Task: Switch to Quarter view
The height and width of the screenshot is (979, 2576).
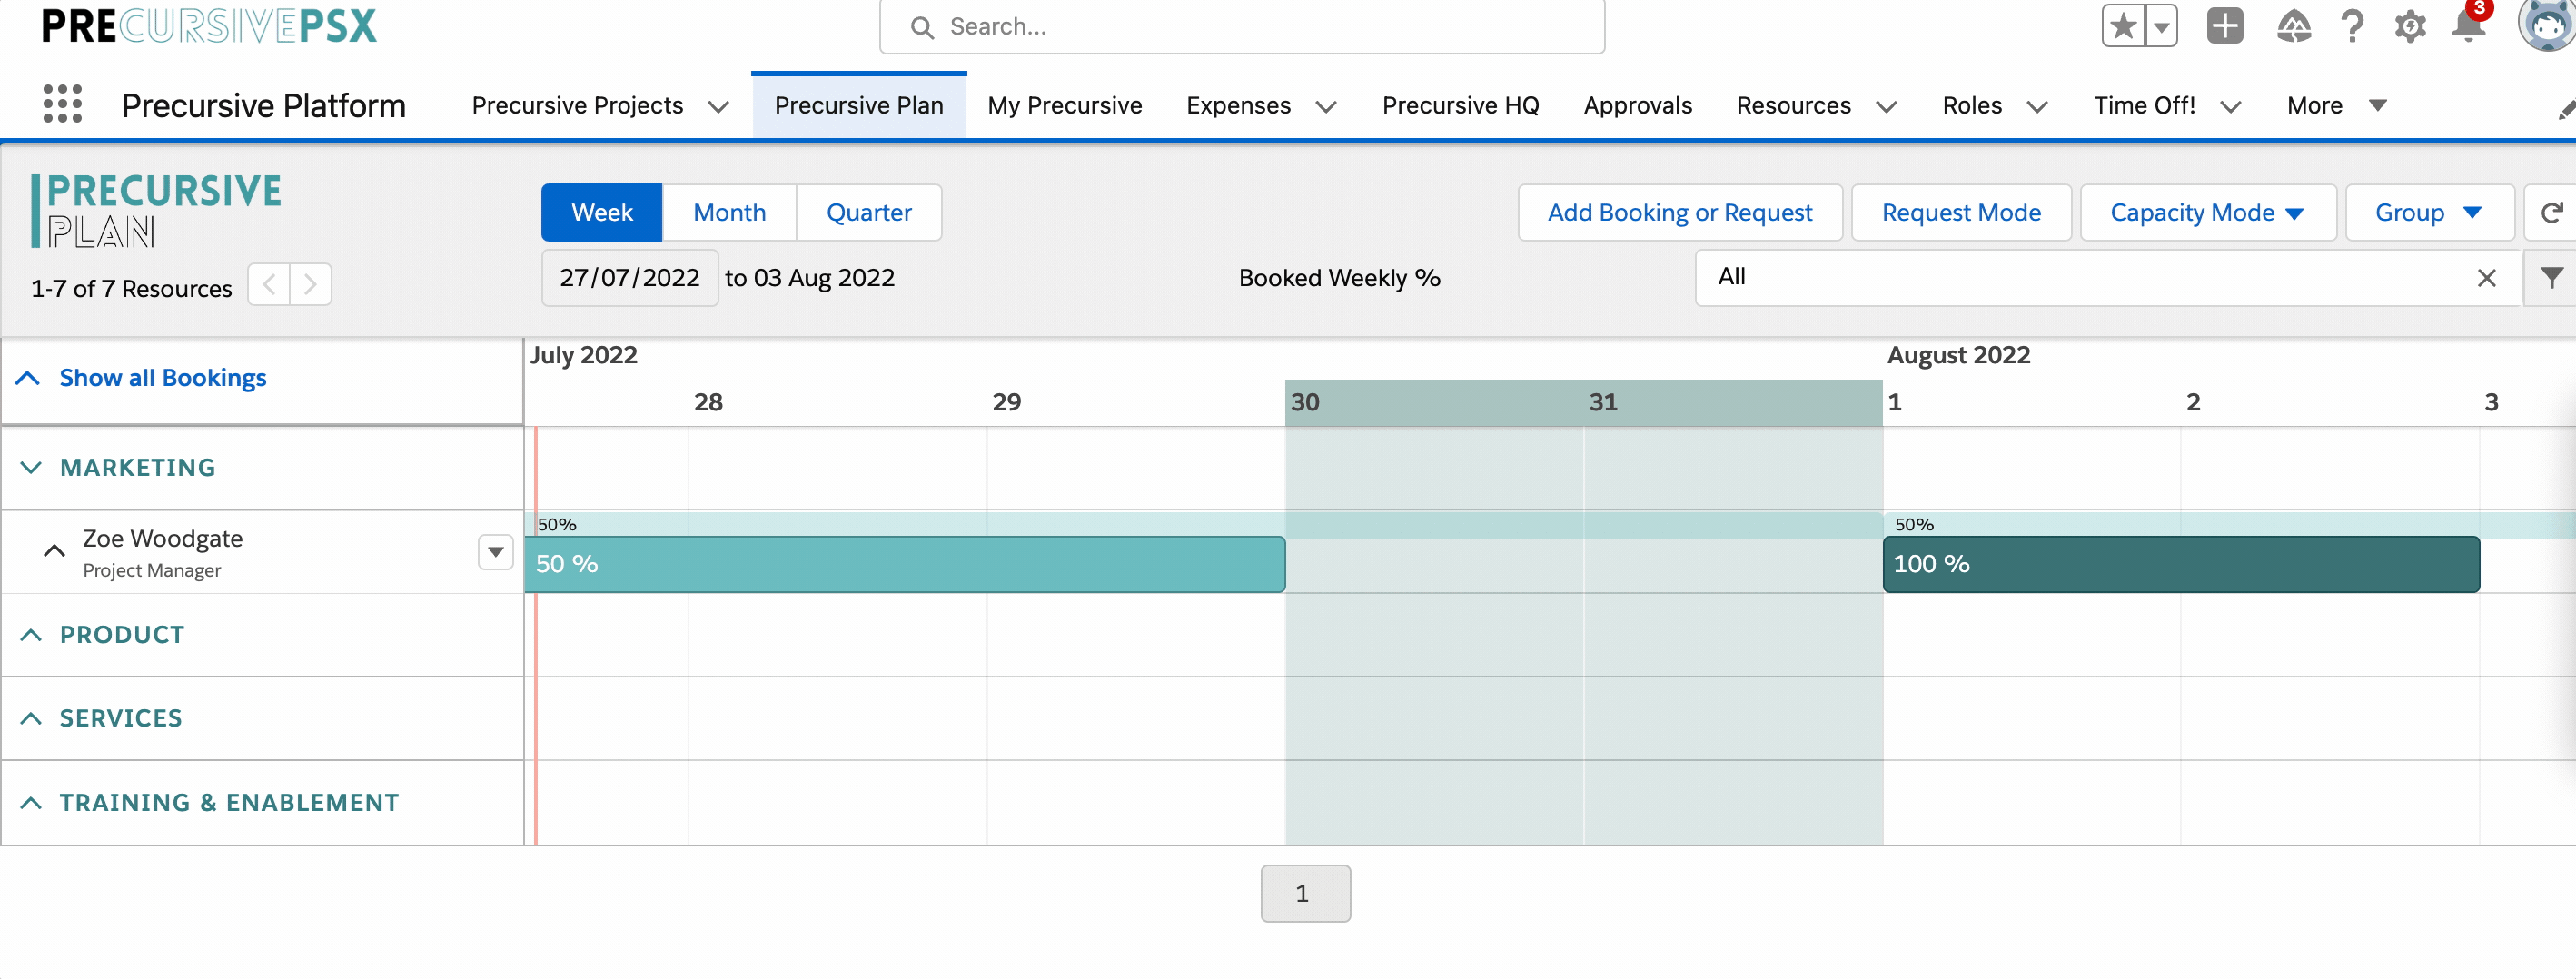Action: (869, 212)
